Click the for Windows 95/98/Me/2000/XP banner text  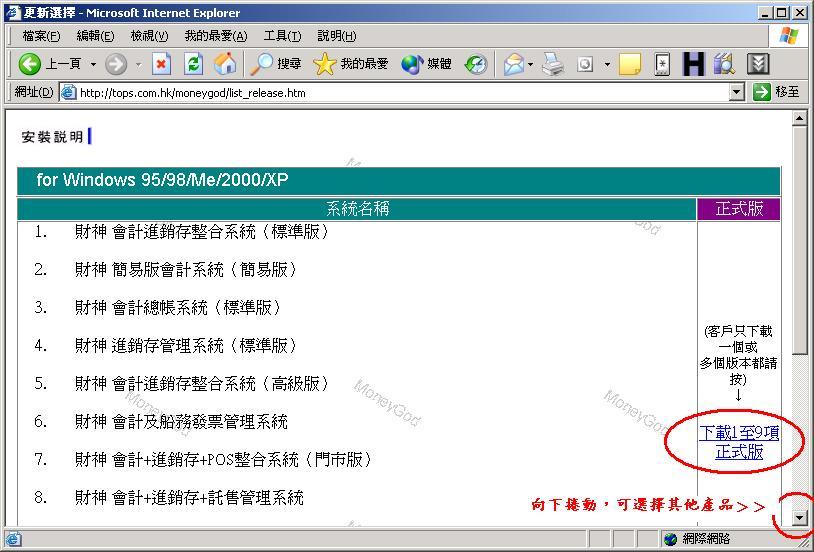(x=162, y=180)
